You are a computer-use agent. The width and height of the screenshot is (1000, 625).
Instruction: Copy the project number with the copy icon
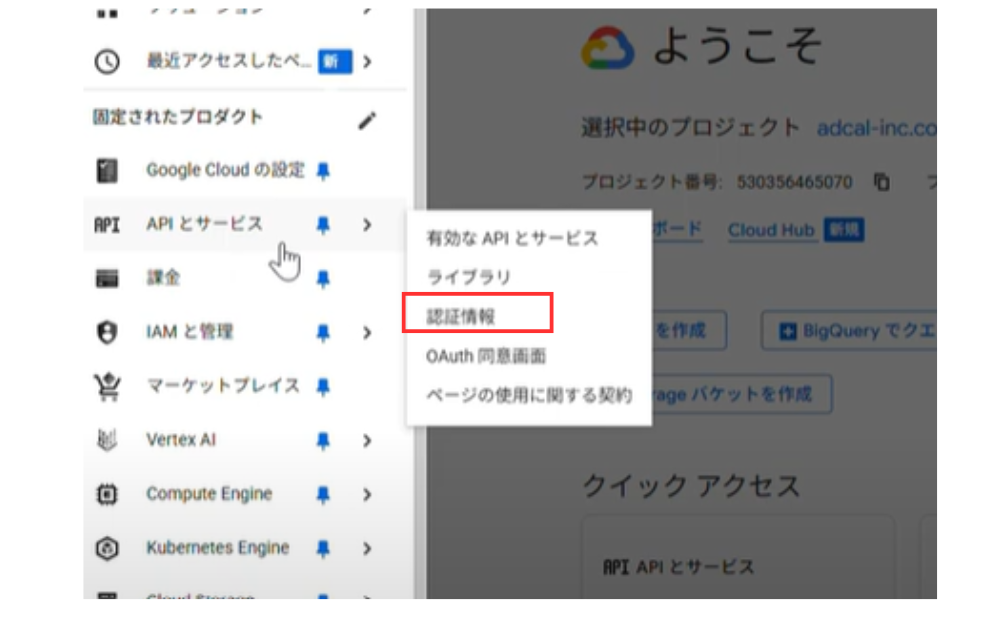click(881, 182)
